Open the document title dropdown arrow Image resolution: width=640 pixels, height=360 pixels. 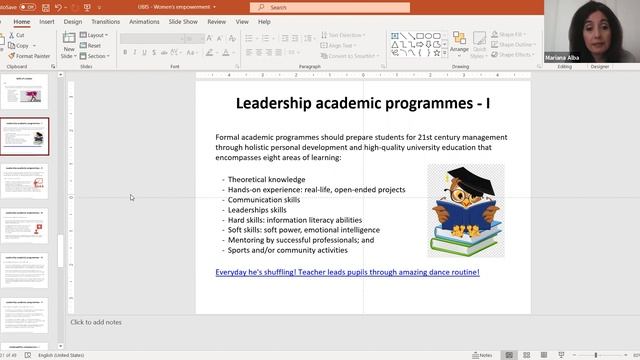[x=214, y=7]
